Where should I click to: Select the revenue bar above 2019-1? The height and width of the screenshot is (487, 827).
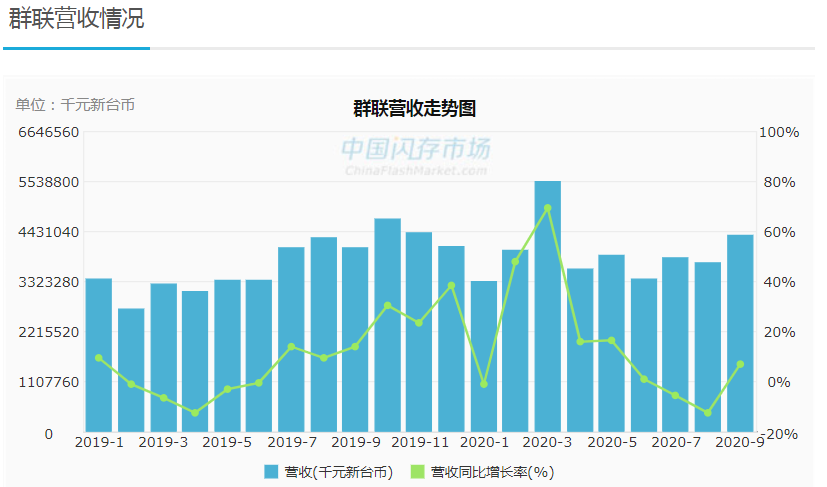click(x=99, y=355)
